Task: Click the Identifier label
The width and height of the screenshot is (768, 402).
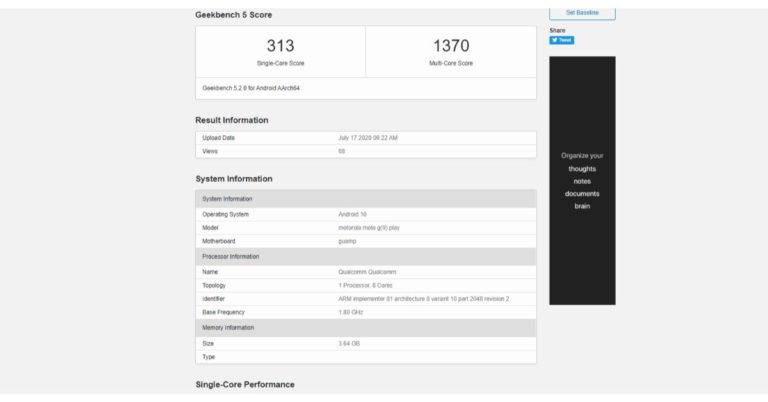Action: (x=214, y=299)
